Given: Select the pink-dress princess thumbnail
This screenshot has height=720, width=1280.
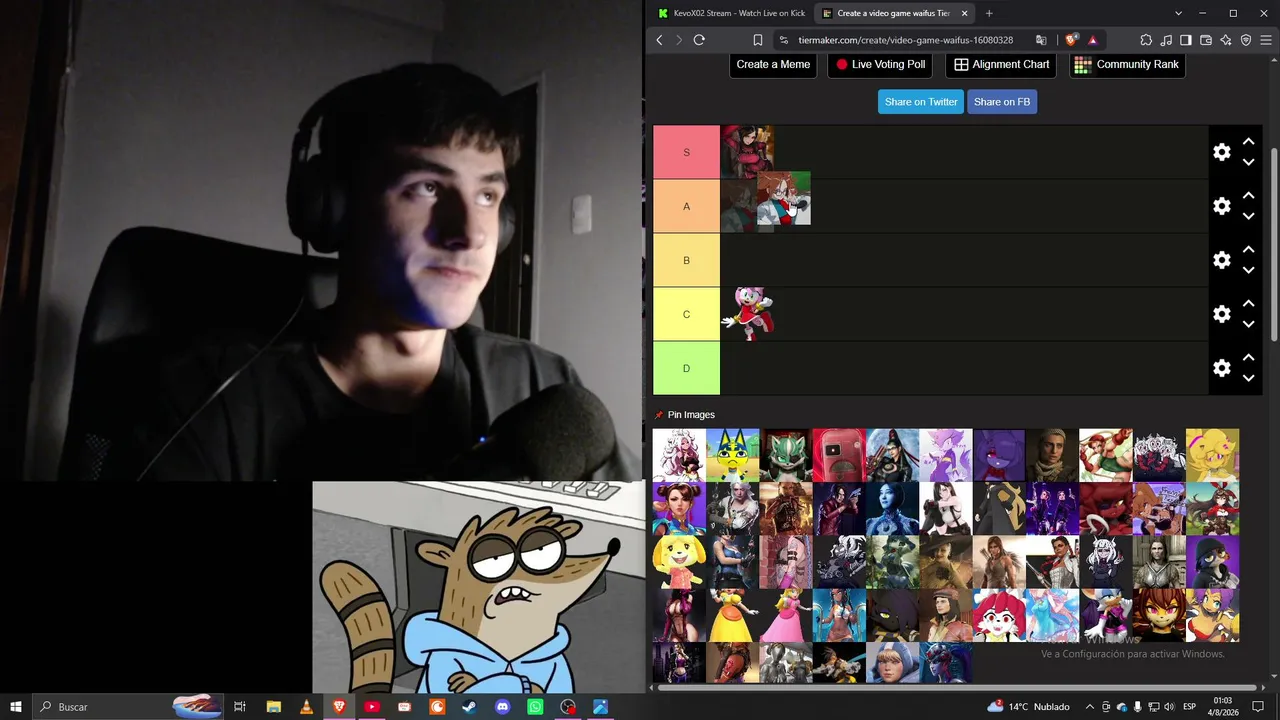Looking at the screenshot, I should pyautogui.click(x=785, y=615).
